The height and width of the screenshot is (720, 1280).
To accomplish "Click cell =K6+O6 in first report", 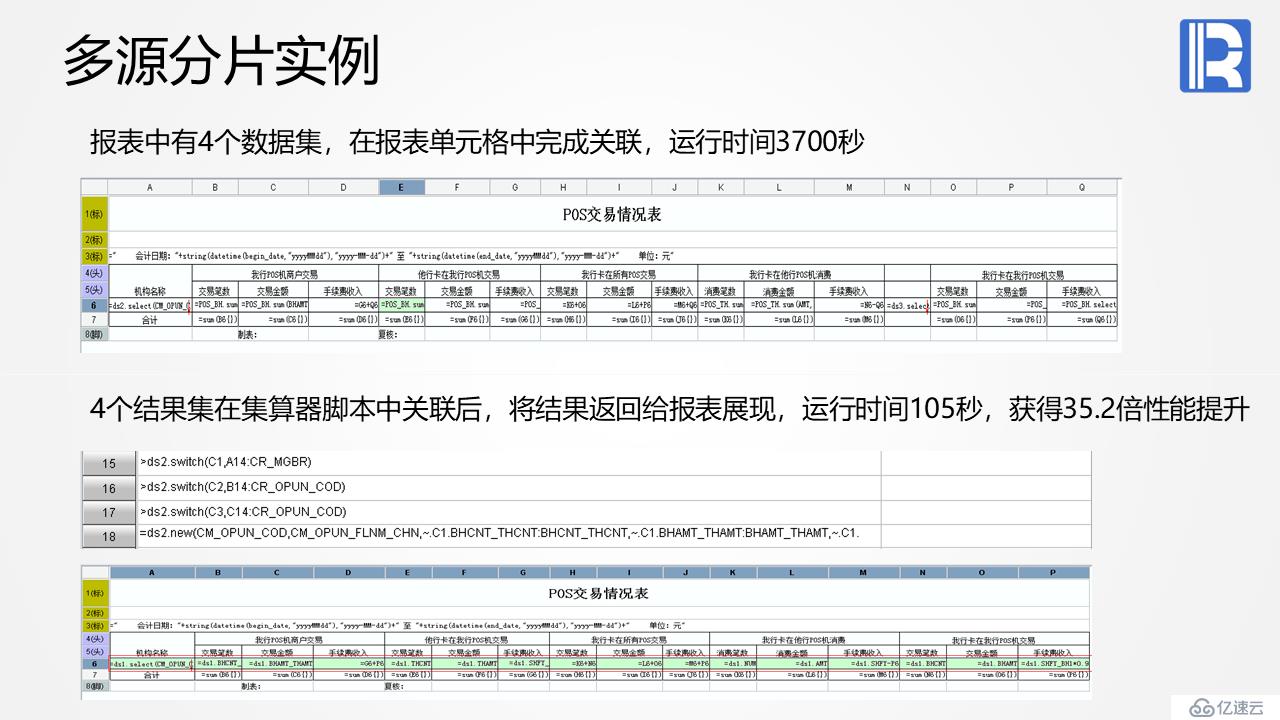I will pos(565,305).
